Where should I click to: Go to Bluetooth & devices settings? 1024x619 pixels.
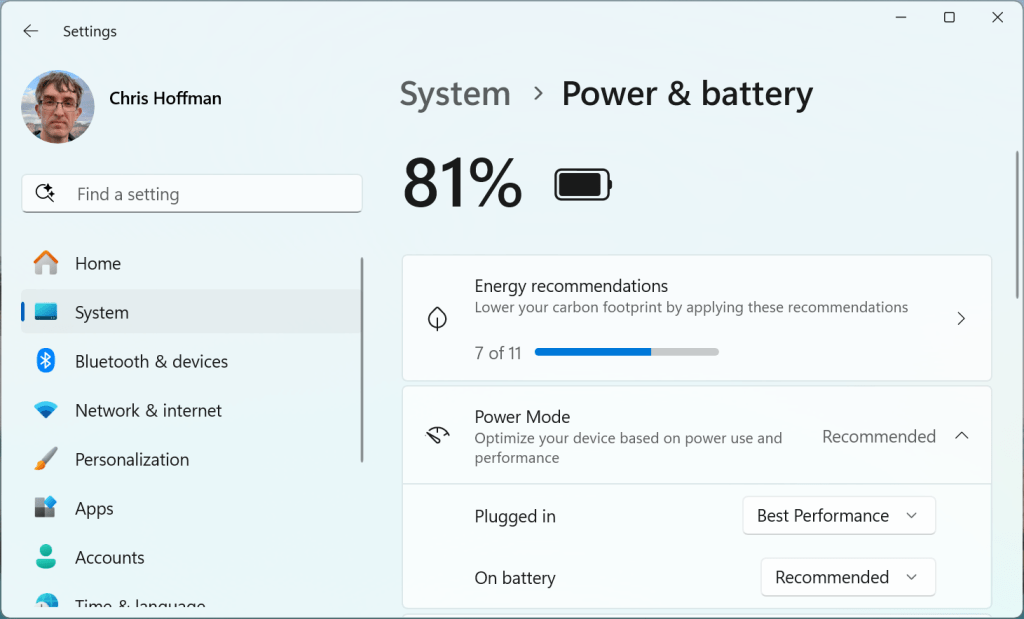[x=151, y=361]
